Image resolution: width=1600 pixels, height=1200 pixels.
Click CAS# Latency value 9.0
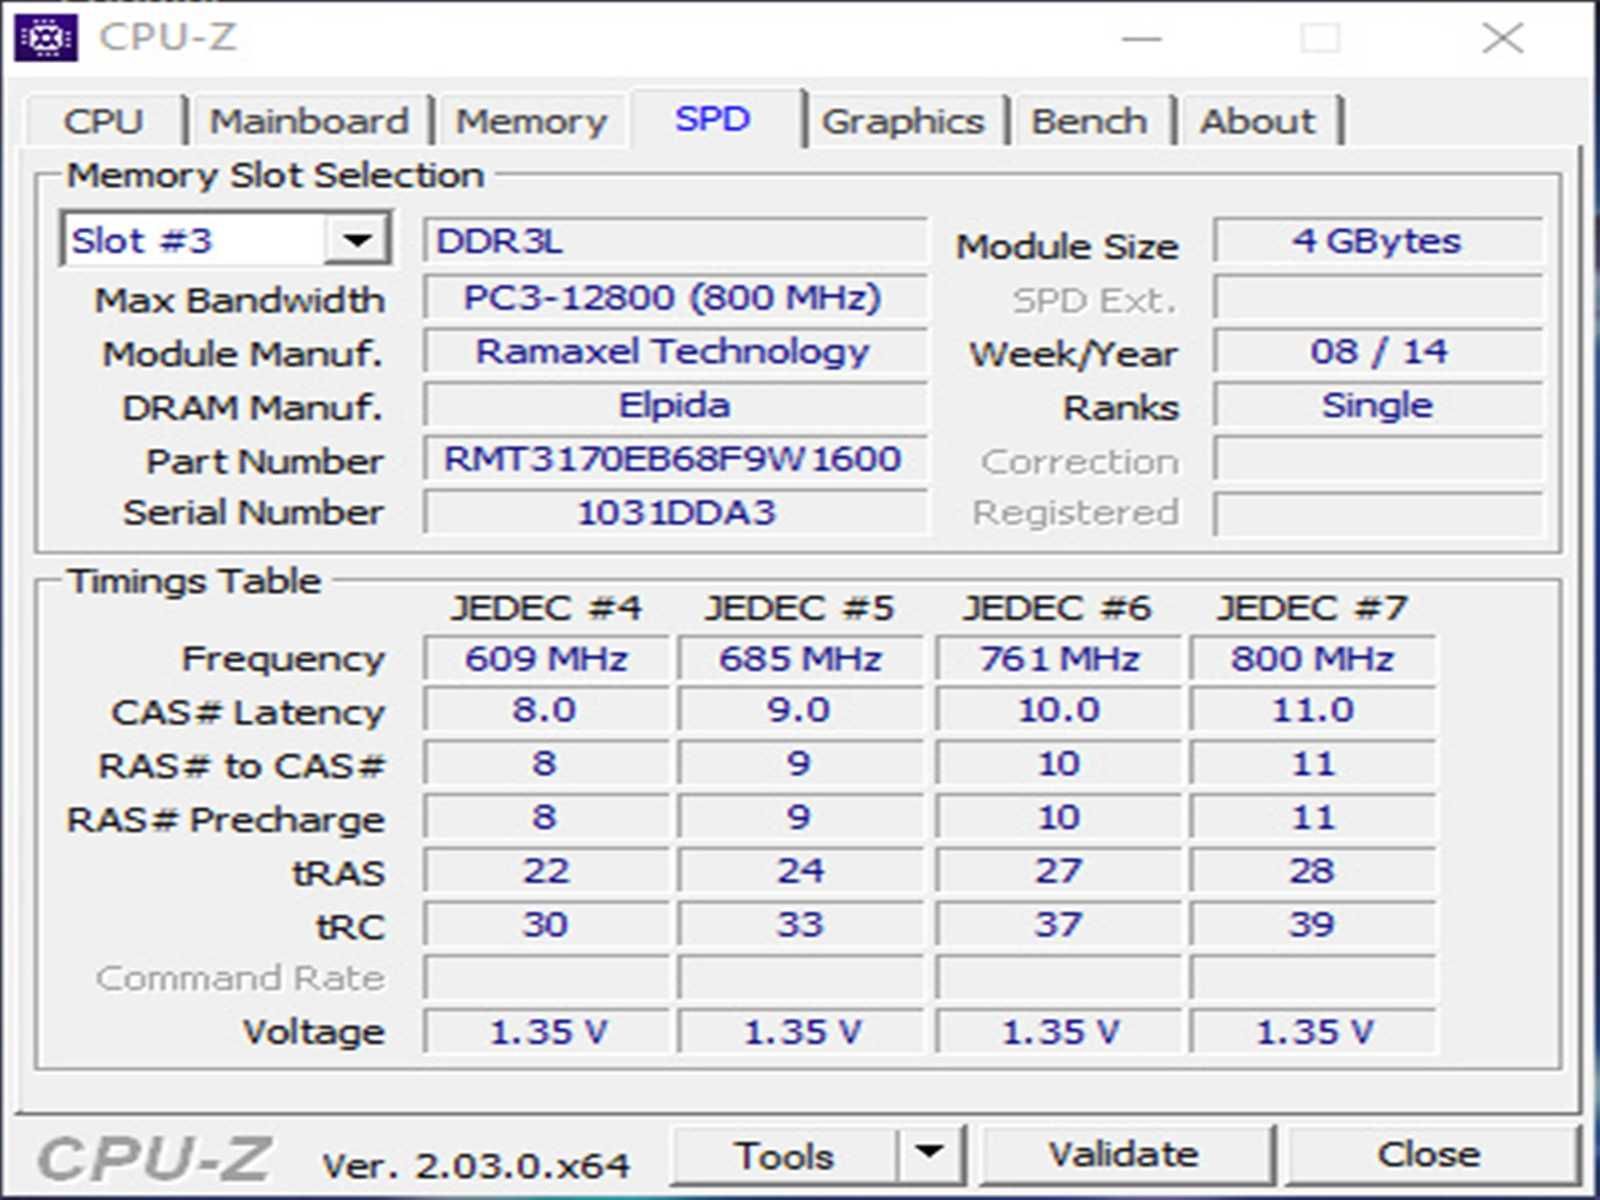[x=800, y=710]
